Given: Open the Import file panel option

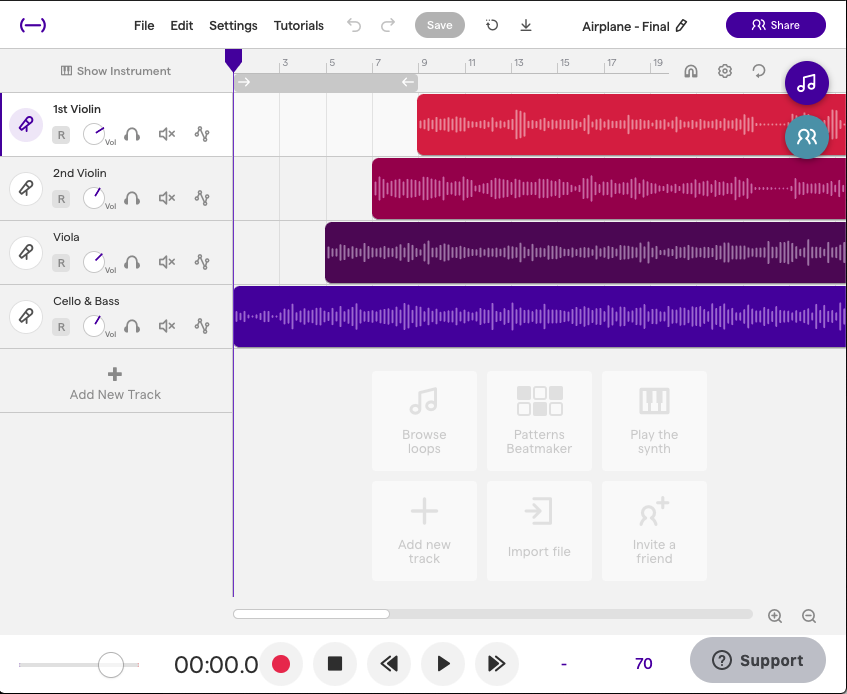Looking at the screenshot, I should pos(539,530).
